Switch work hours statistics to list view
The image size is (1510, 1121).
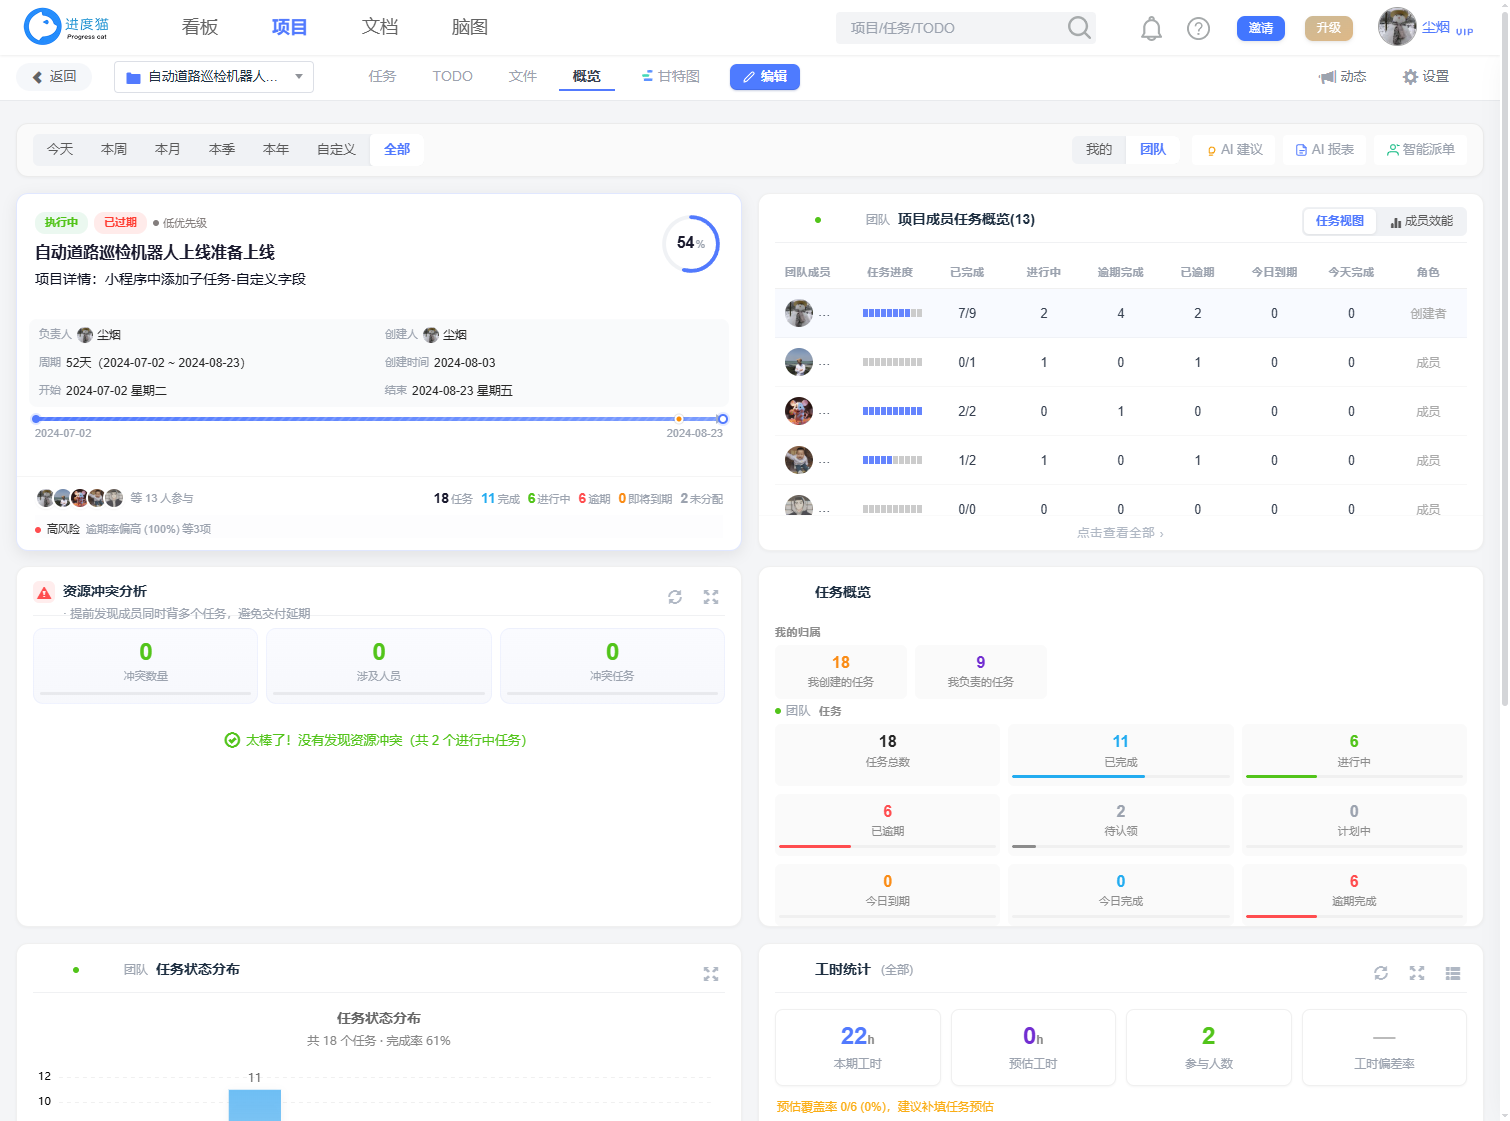click(1453, 973)
